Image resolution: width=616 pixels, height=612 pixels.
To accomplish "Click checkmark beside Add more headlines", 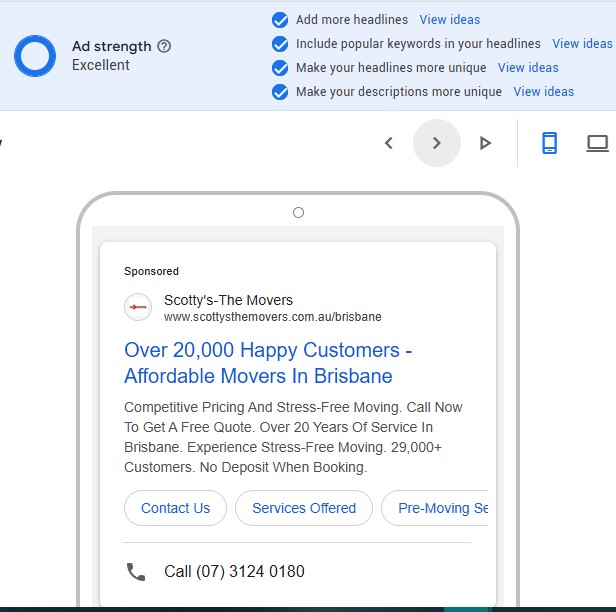I will pyautogui.click(x=280, y=20).
